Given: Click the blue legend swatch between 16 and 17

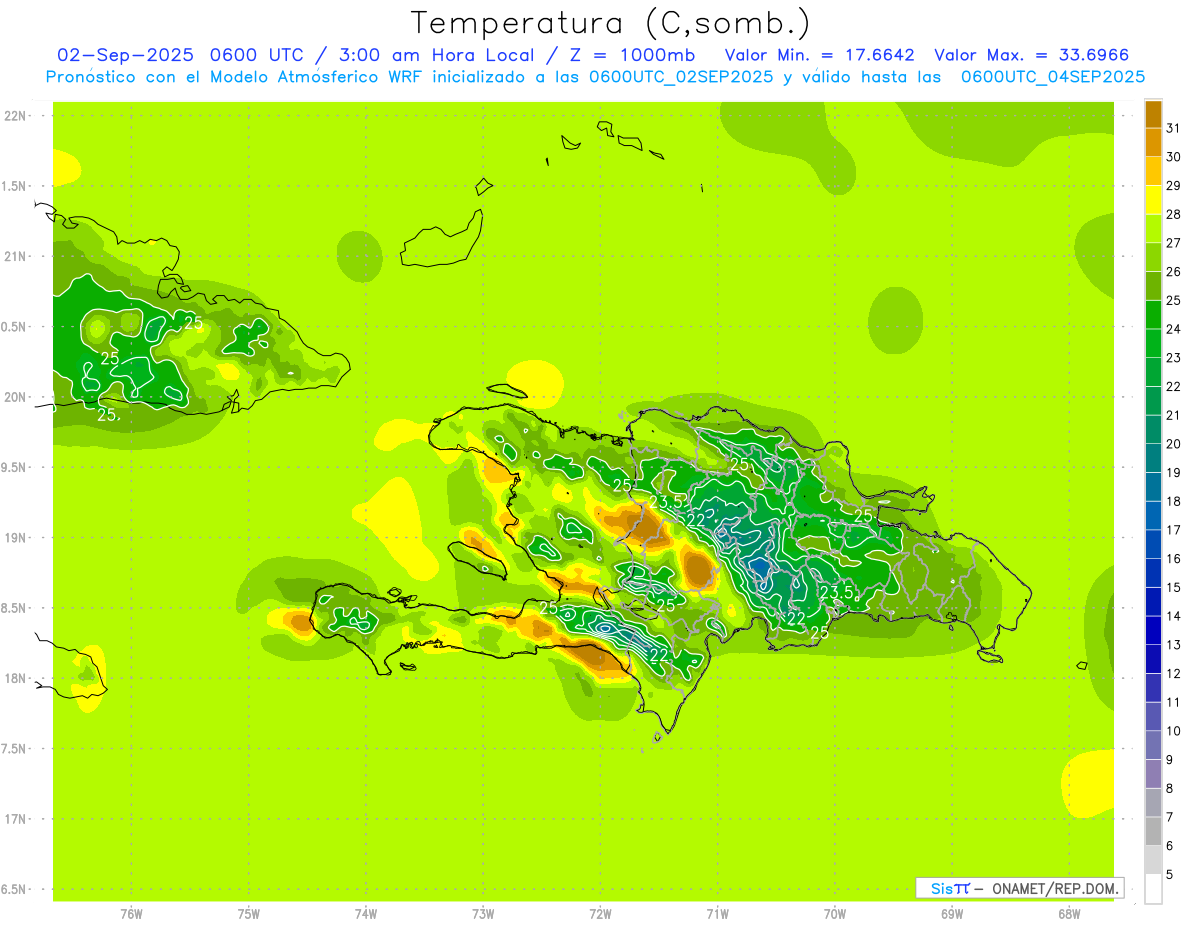Looking at the screenshot, I should click(x=1153, y=544).
